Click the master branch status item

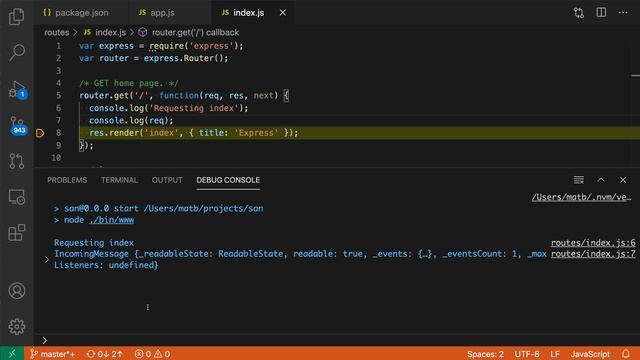(52, 353)
